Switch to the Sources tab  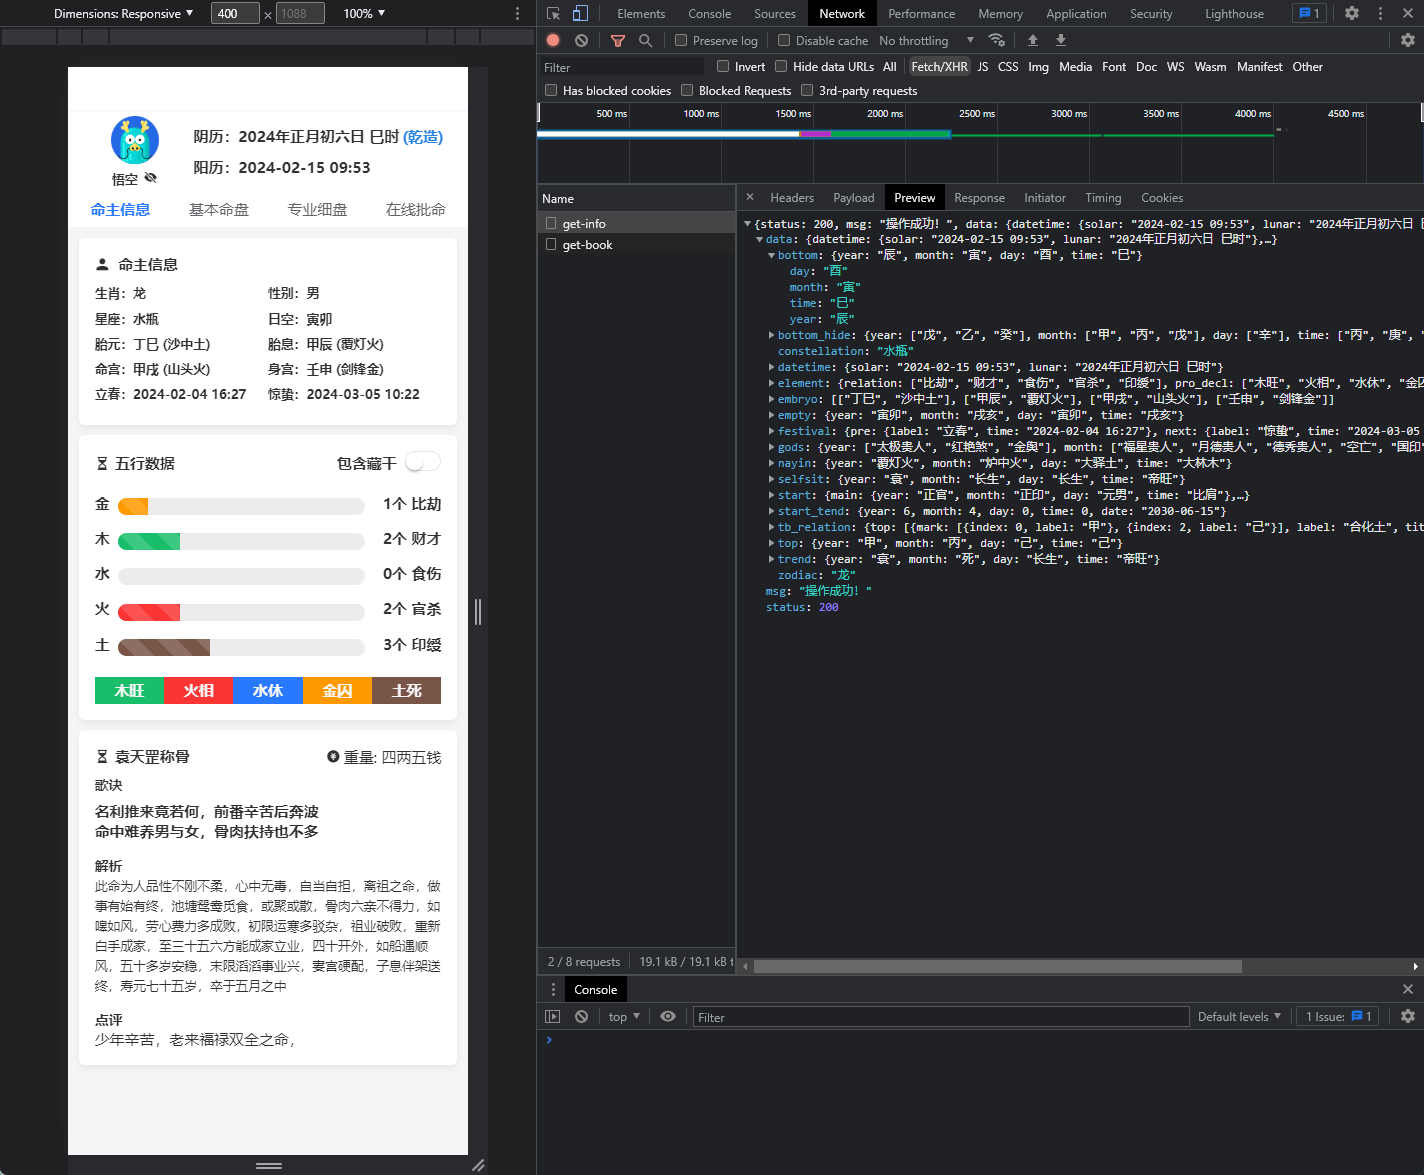(775, 13)
